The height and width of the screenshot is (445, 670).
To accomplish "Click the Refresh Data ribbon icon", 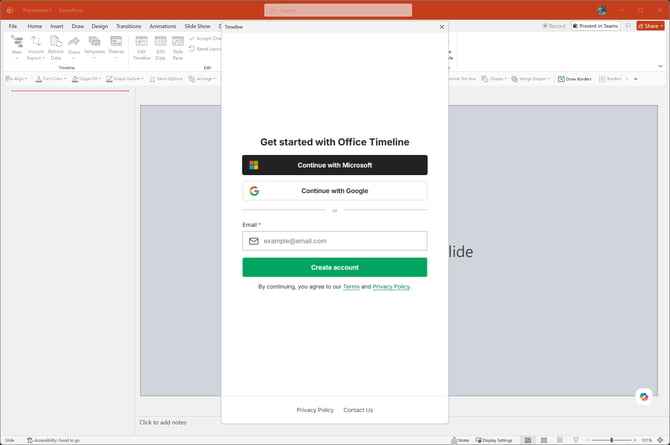I will 56,41.
